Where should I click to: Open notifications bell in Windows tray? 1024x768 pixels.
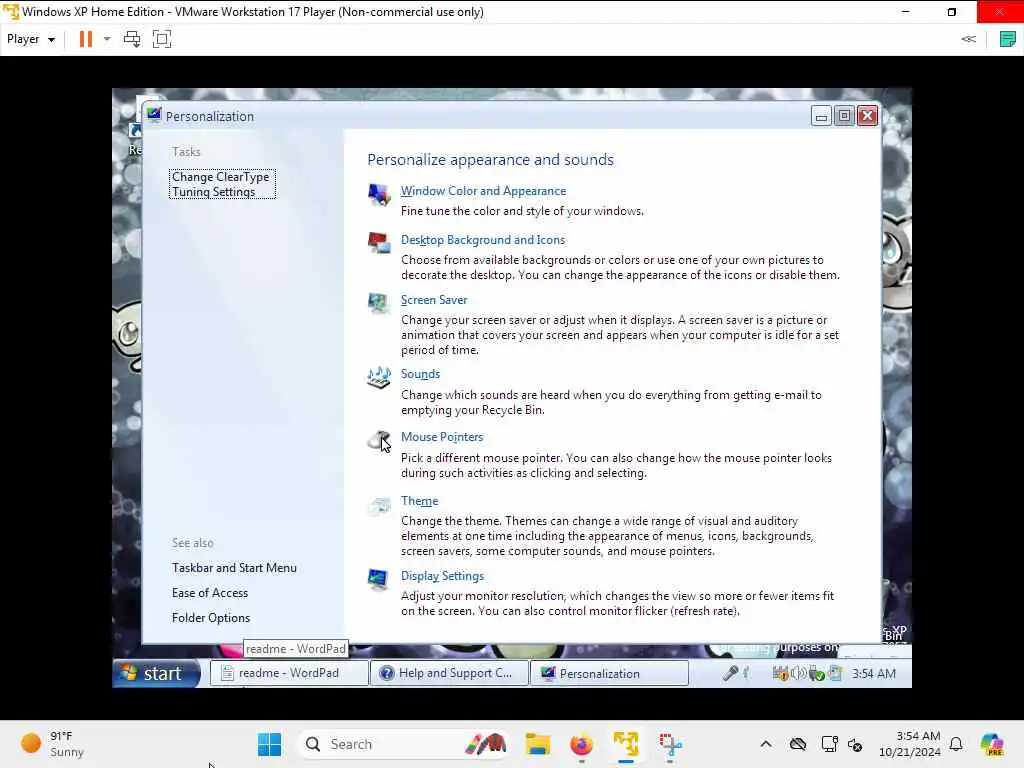(956, 744)
